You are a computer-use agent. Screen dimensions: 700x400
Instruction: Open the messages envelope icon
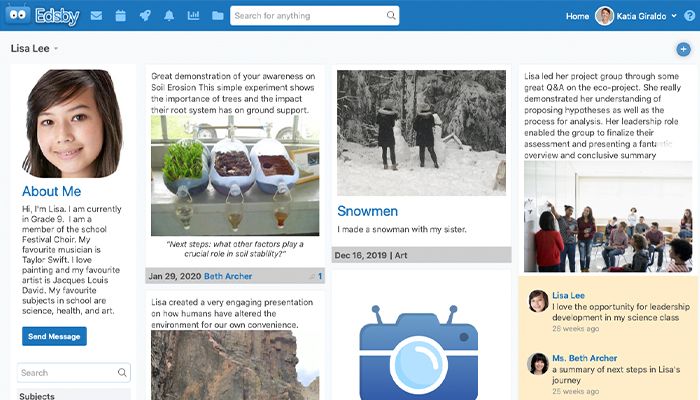tap(96, 16)
